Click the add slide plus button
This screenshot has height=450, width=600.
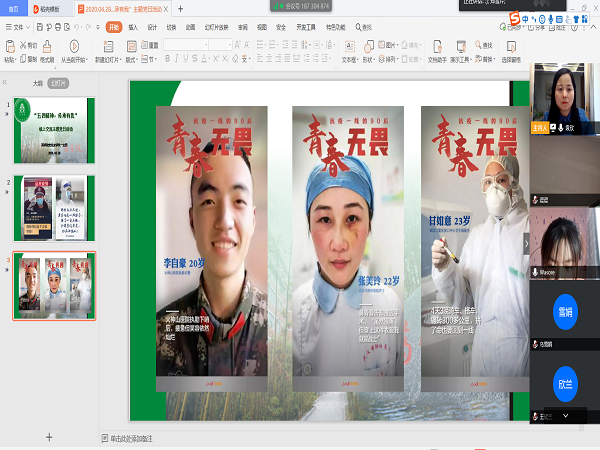(x=49, y=437)
